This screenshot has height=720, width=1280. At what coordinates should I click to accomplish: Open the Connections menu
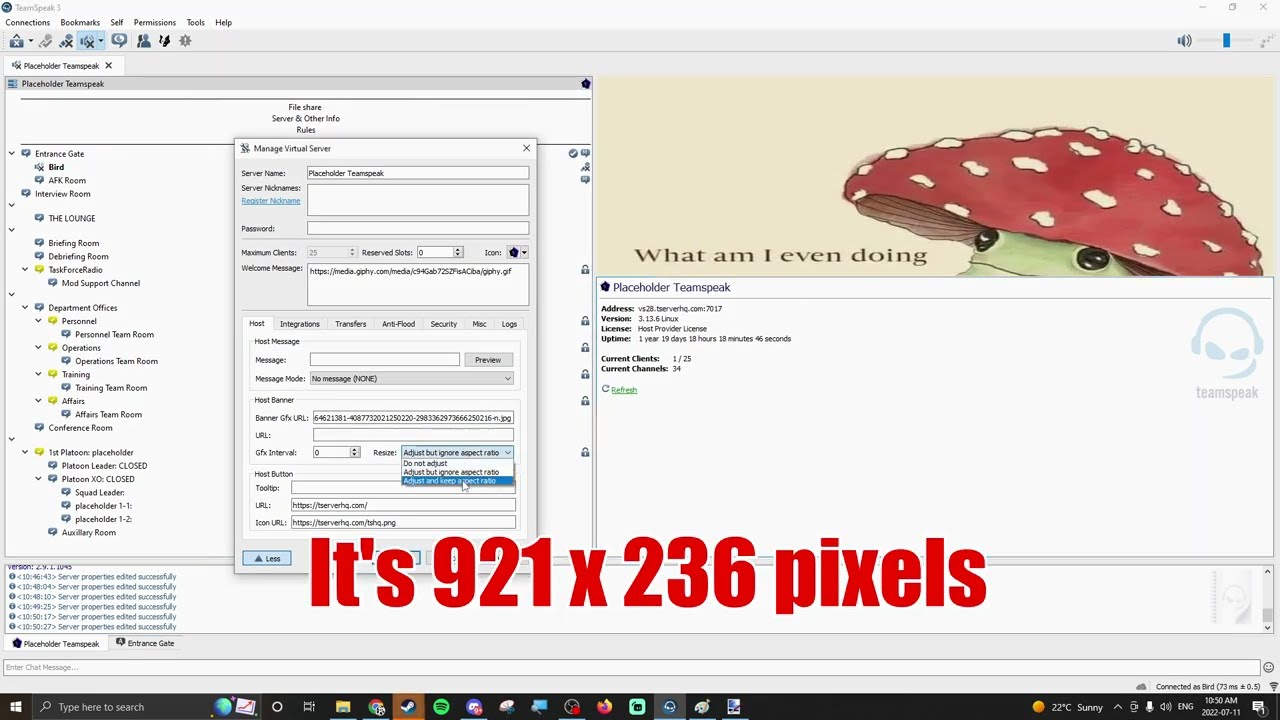[28, 22]
